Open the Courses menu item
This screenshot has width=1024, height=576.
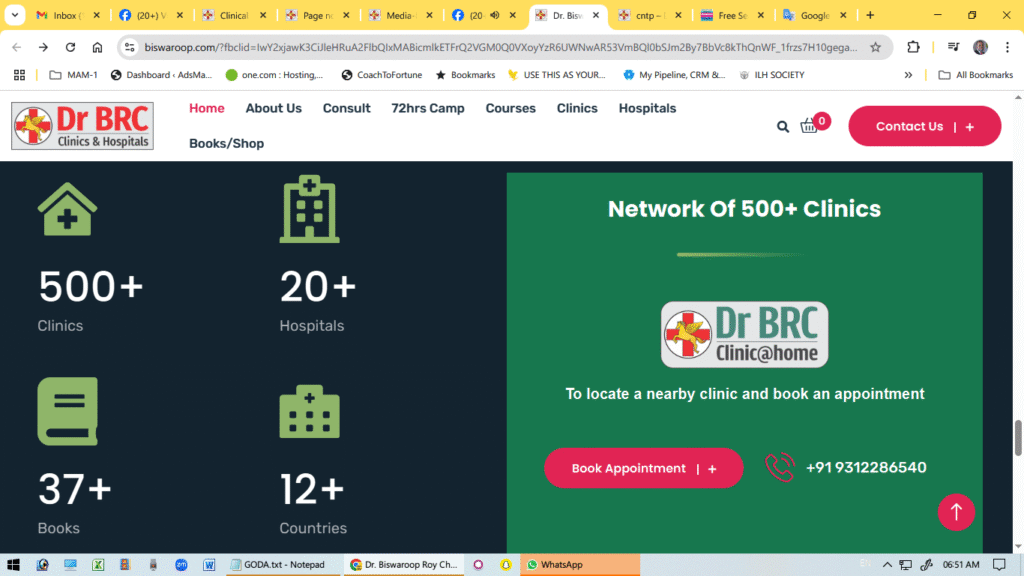click(511, 108)
